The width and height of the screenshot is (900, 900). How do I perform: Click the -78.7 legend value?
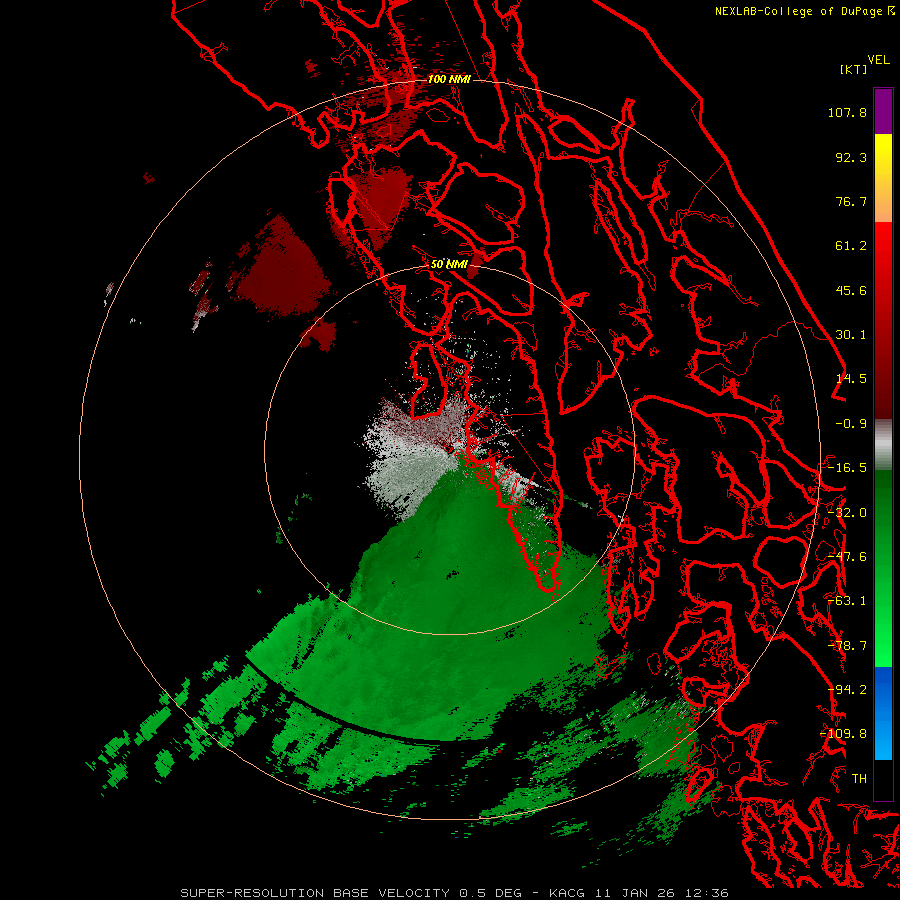847,646
